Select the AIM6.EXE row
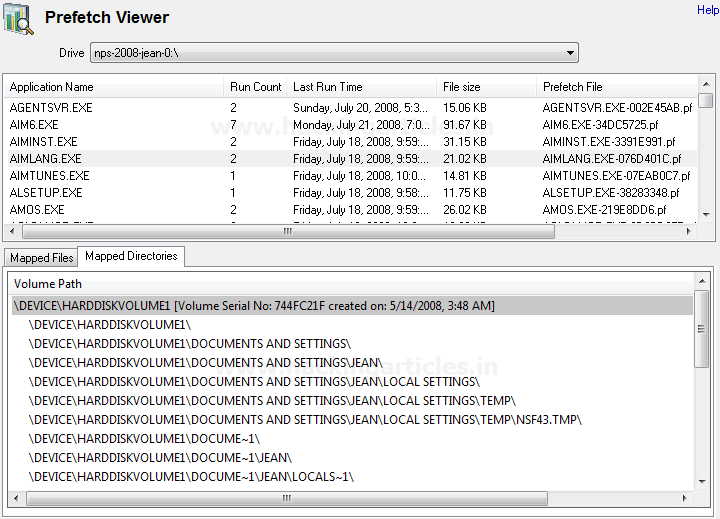This screenshot has width=720, height=519. 34,125
